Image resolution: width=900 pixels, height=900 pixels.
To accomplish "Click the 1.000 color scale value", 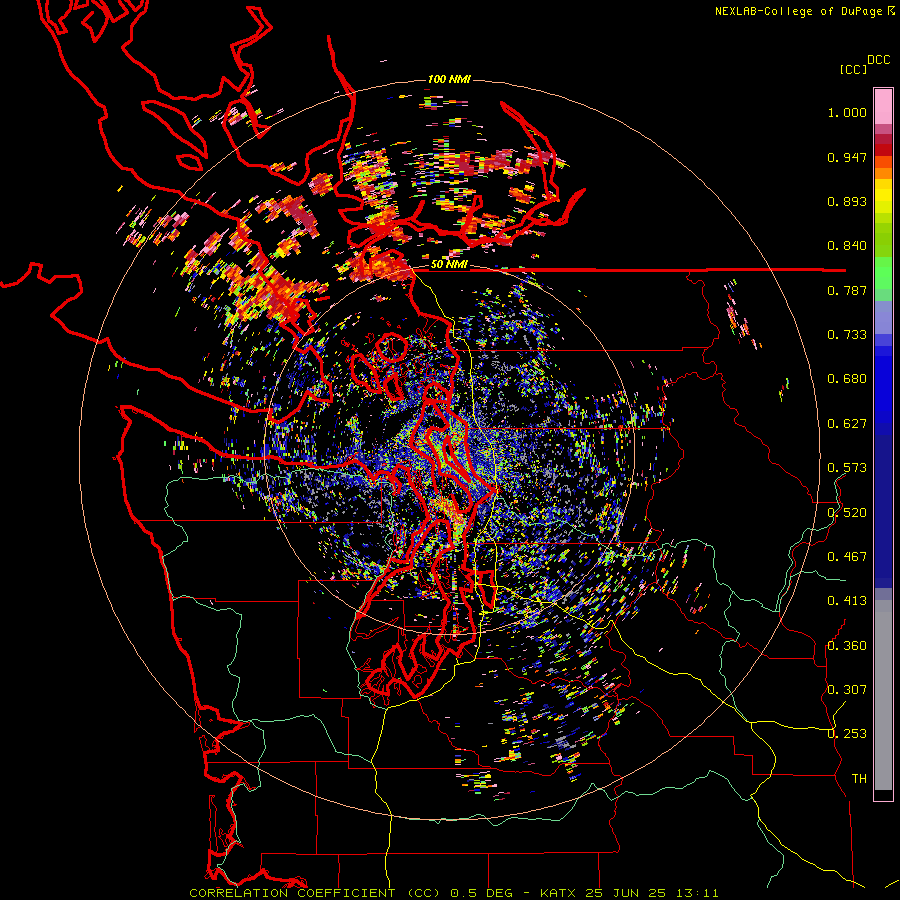I will 847,113.
